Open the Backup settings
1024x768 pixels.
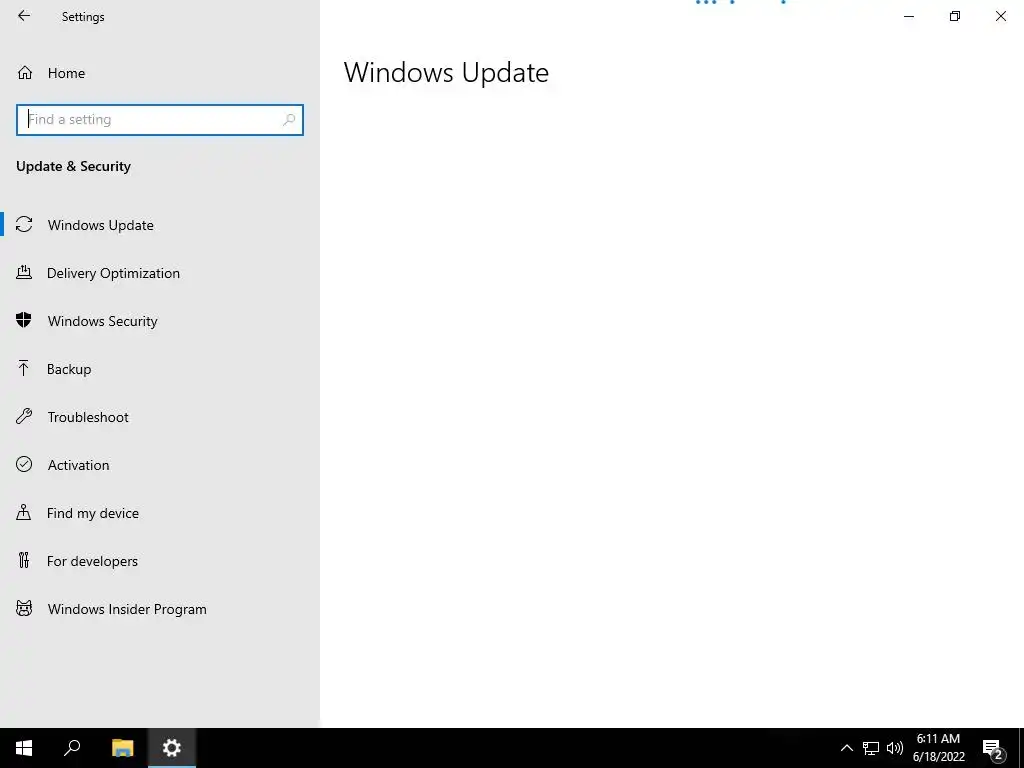click(x=160, y=369)
